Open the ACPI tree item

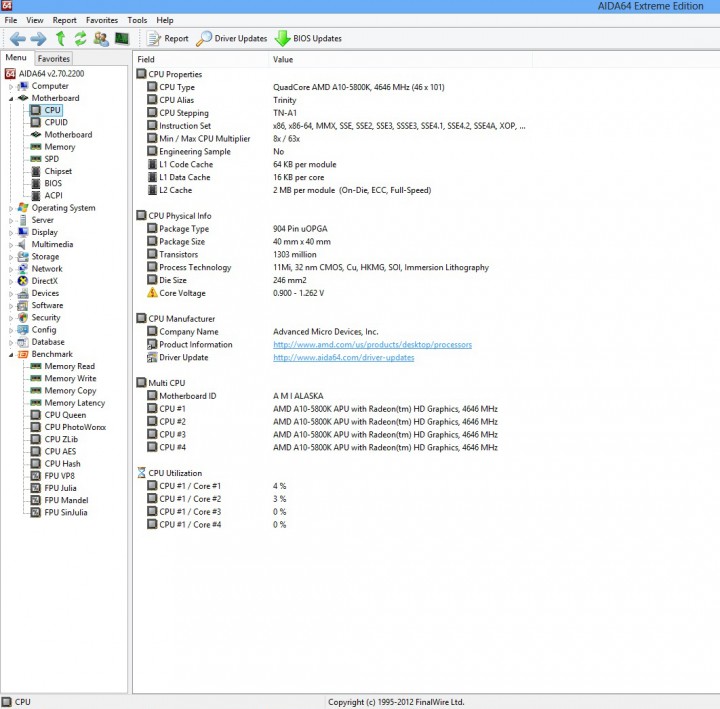click(x=47, y=196)
